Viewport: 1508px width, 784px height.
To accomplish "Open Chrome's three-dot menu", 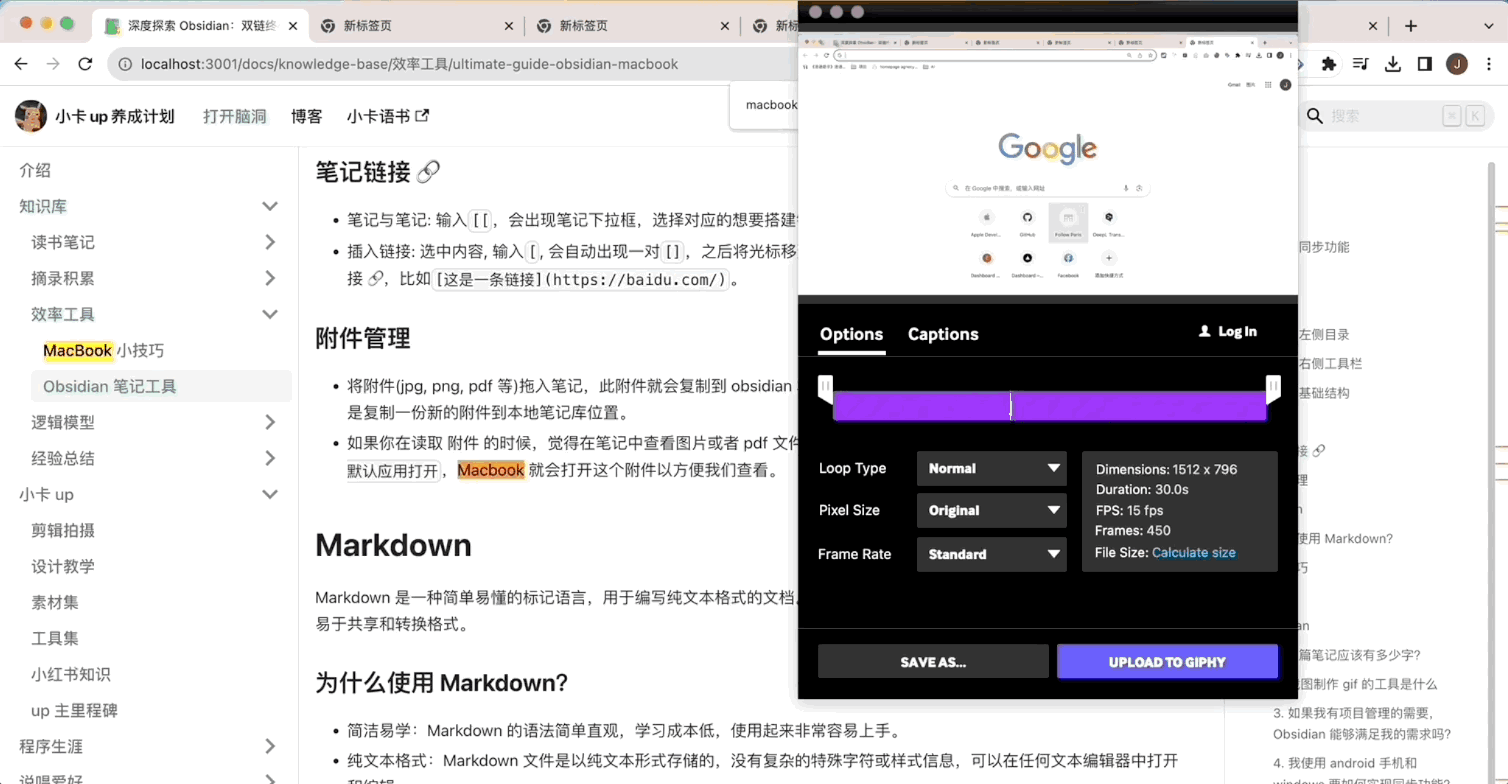I will 1488,64.
